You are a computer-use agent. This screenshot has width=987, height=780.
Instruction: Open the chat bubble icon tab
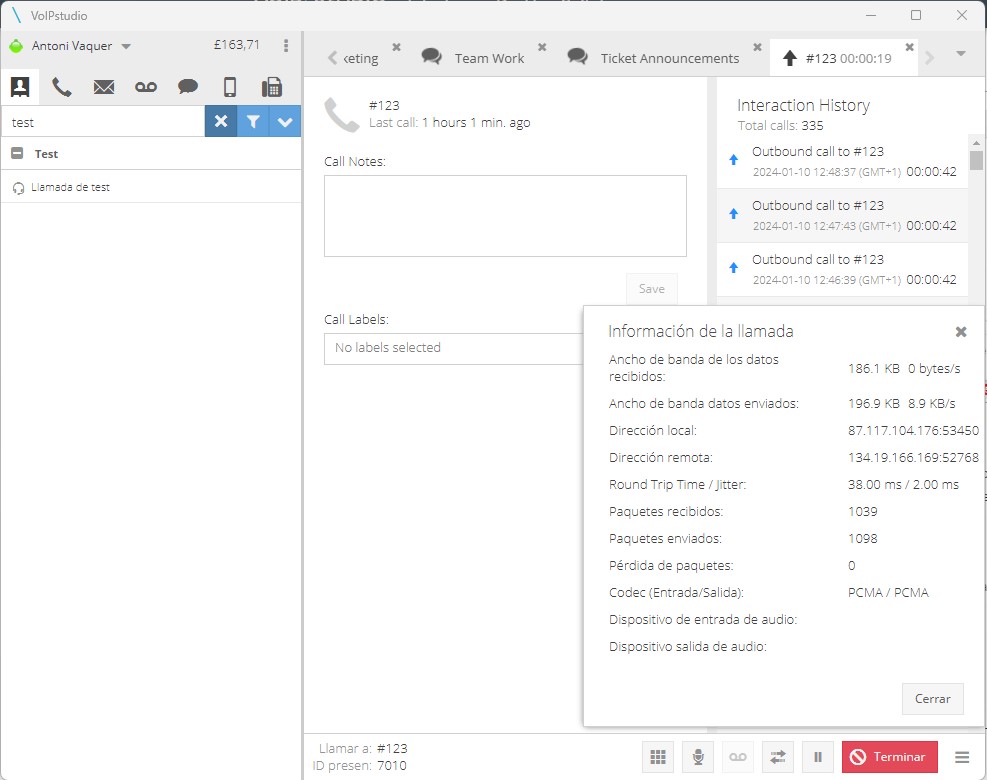(x=188, y=87)
